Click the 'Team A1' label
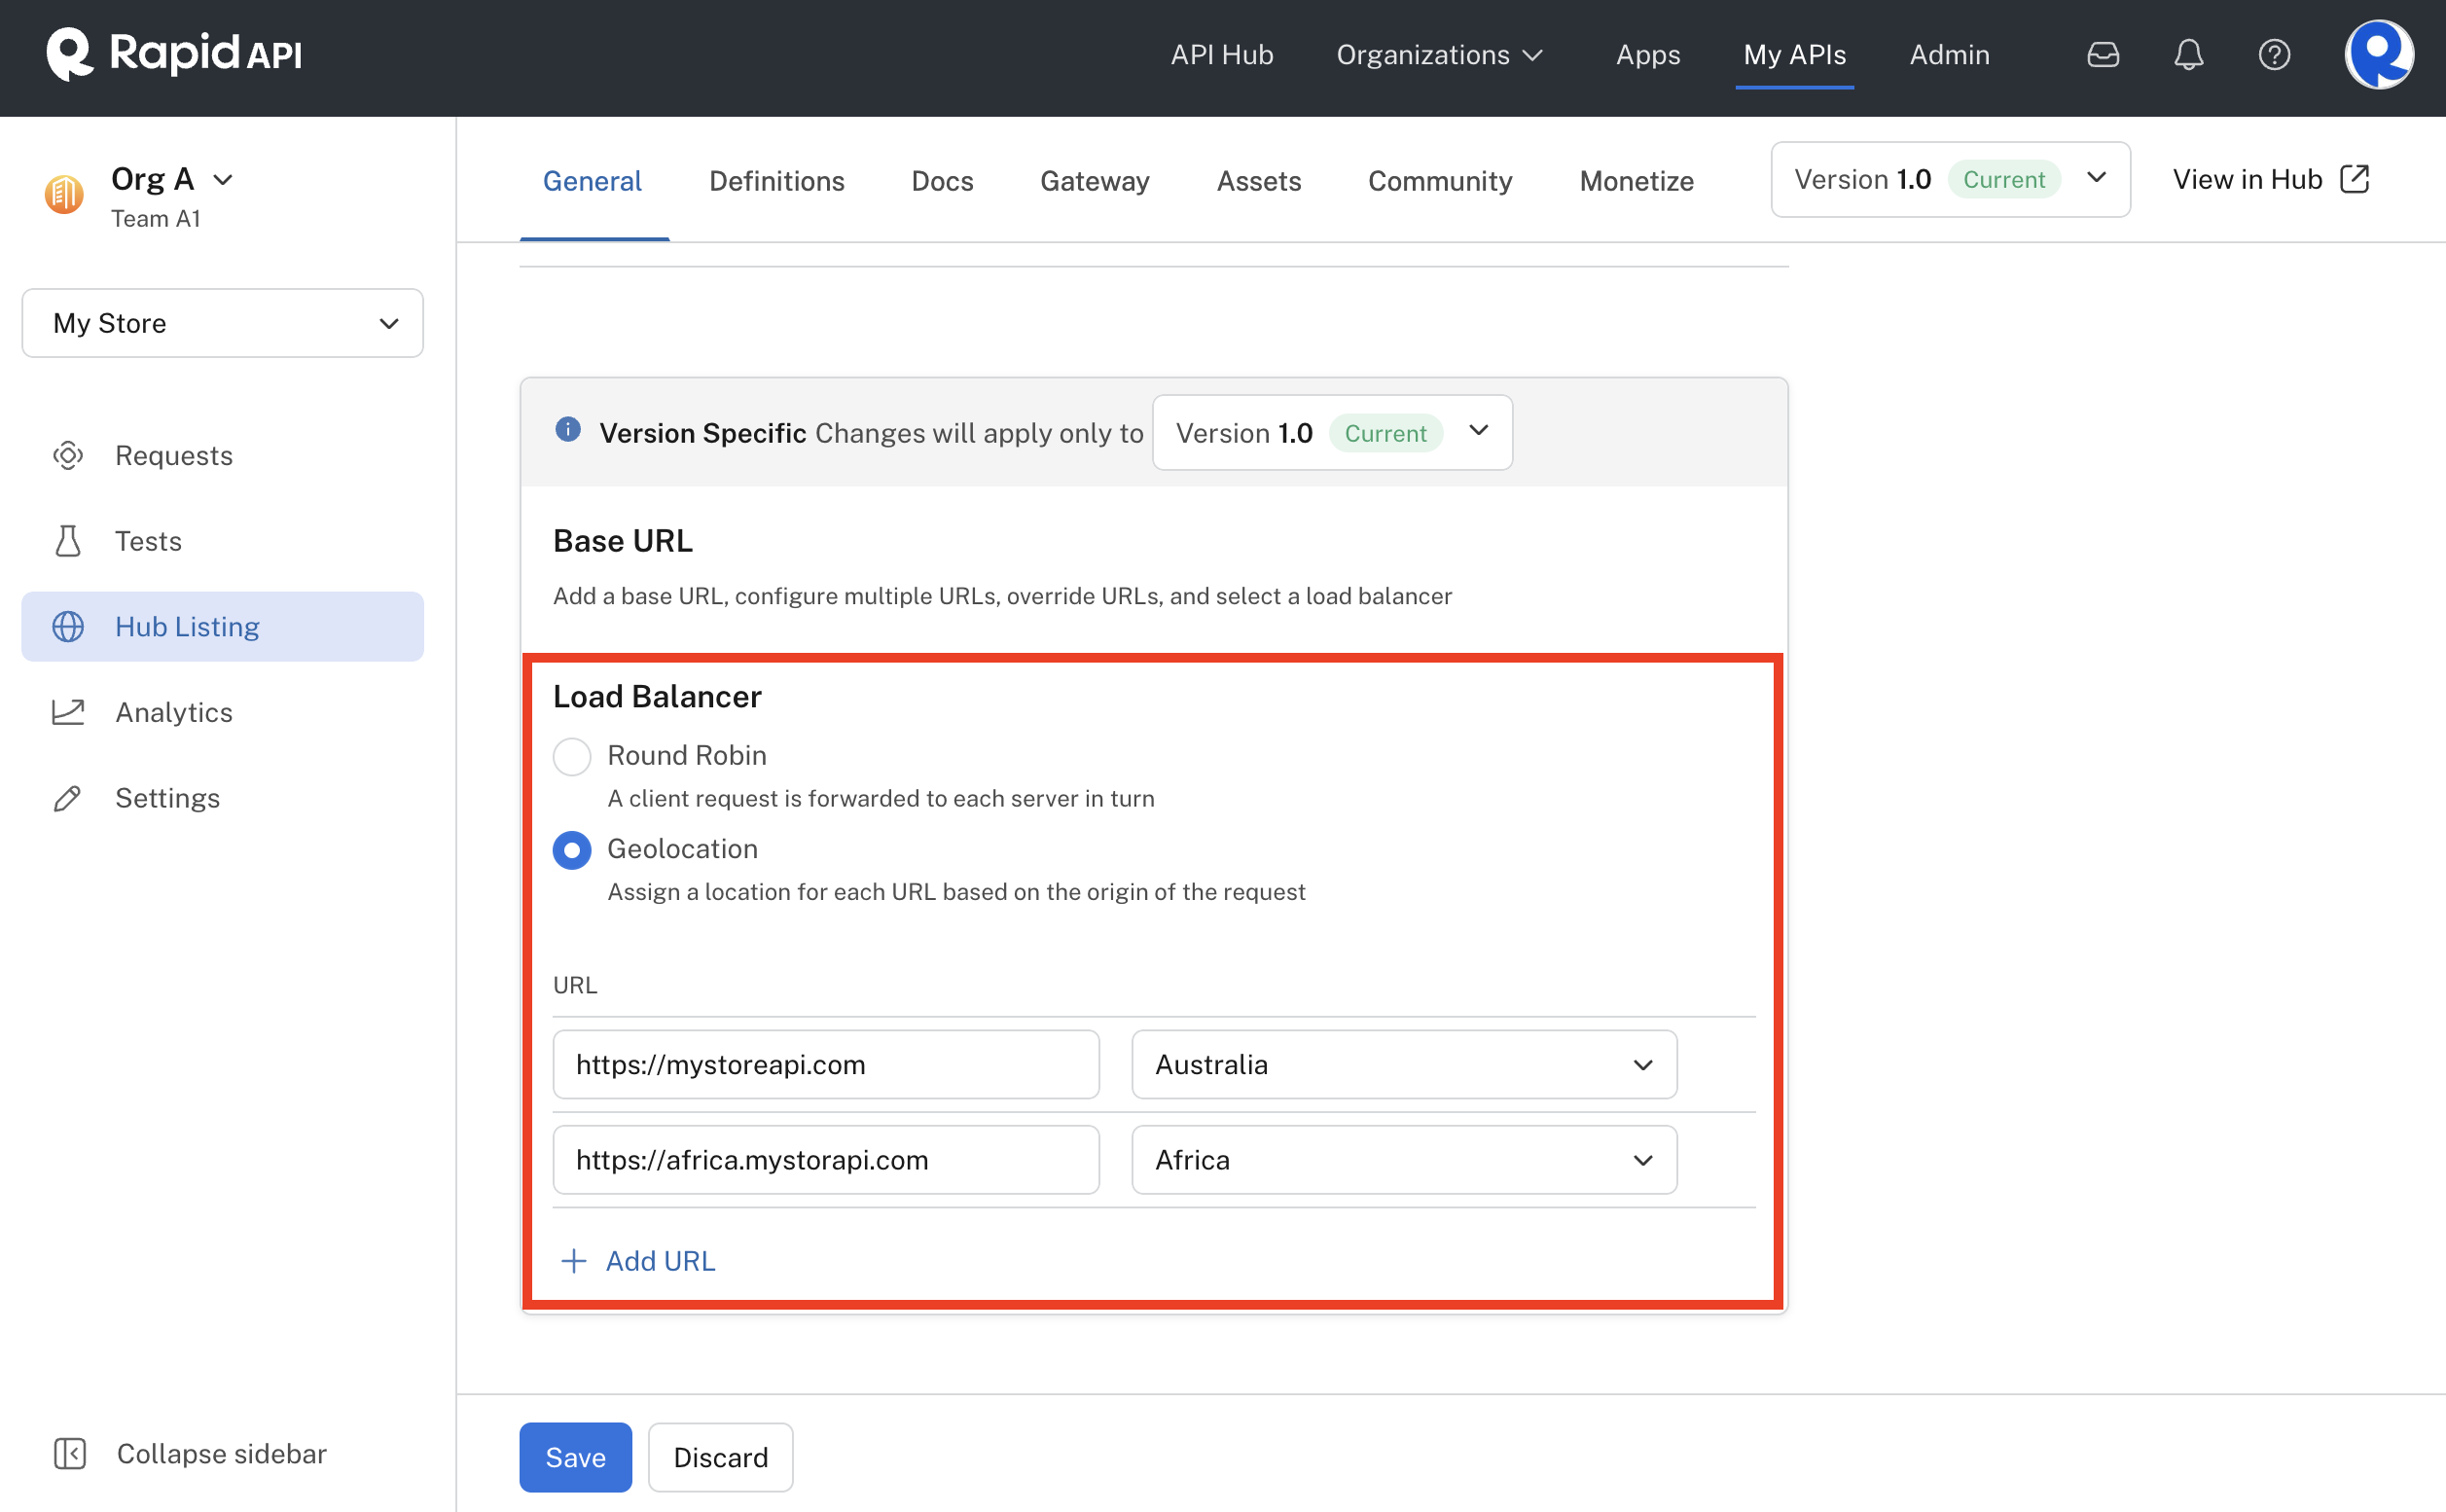 pos(156,219)
